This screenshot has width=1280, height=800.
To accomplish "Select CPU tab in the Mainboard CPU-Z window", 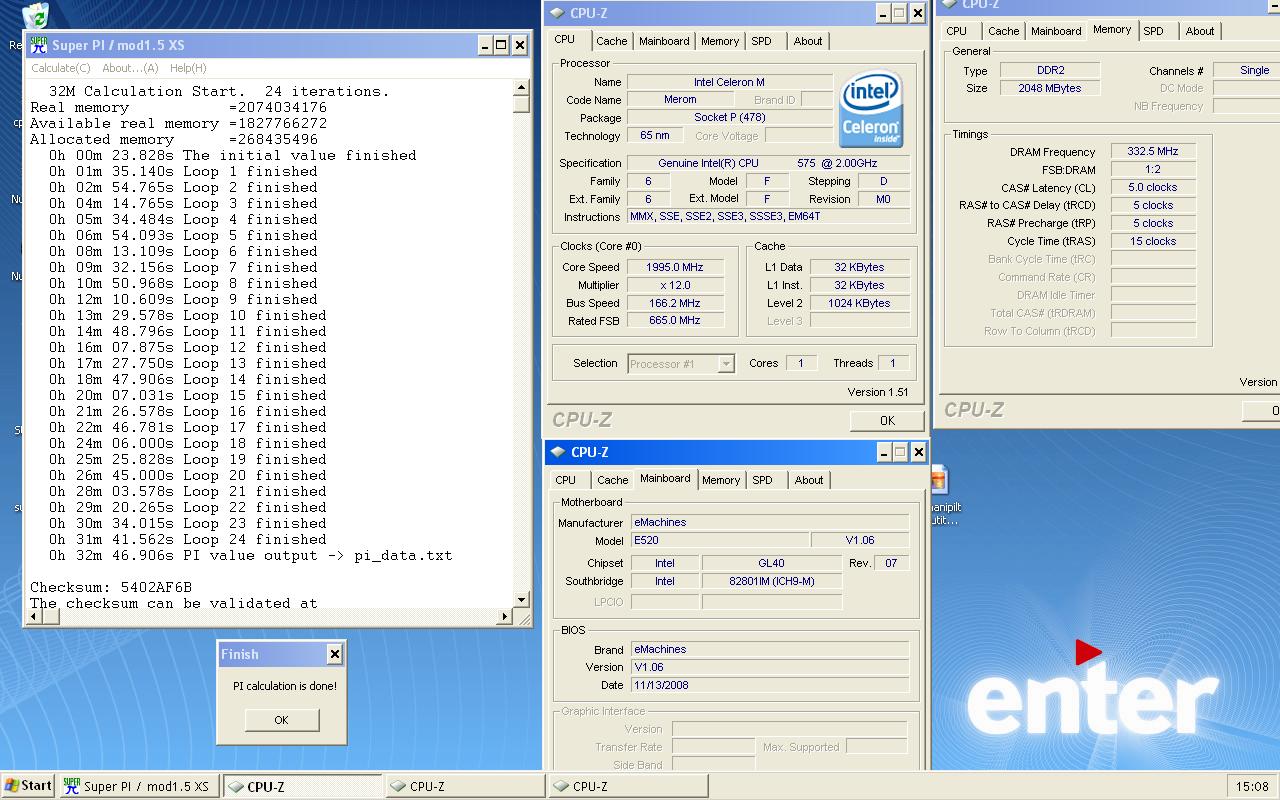I will point(566,480).
